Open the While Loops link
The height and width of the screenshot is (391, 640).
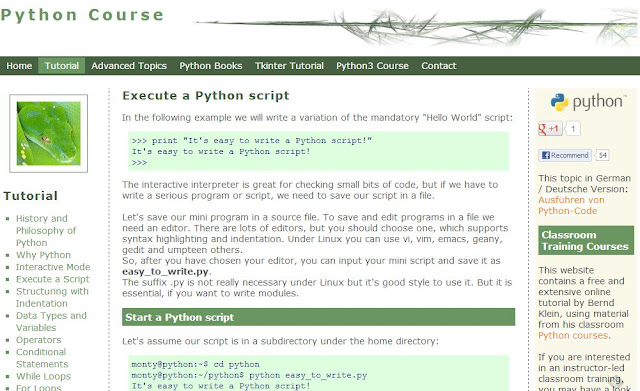tap(43, 376)
